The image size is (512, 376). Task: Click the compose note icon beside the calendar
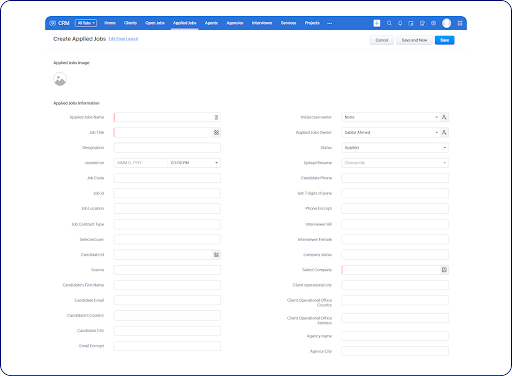pyautogui.click(x=422, y=23)
